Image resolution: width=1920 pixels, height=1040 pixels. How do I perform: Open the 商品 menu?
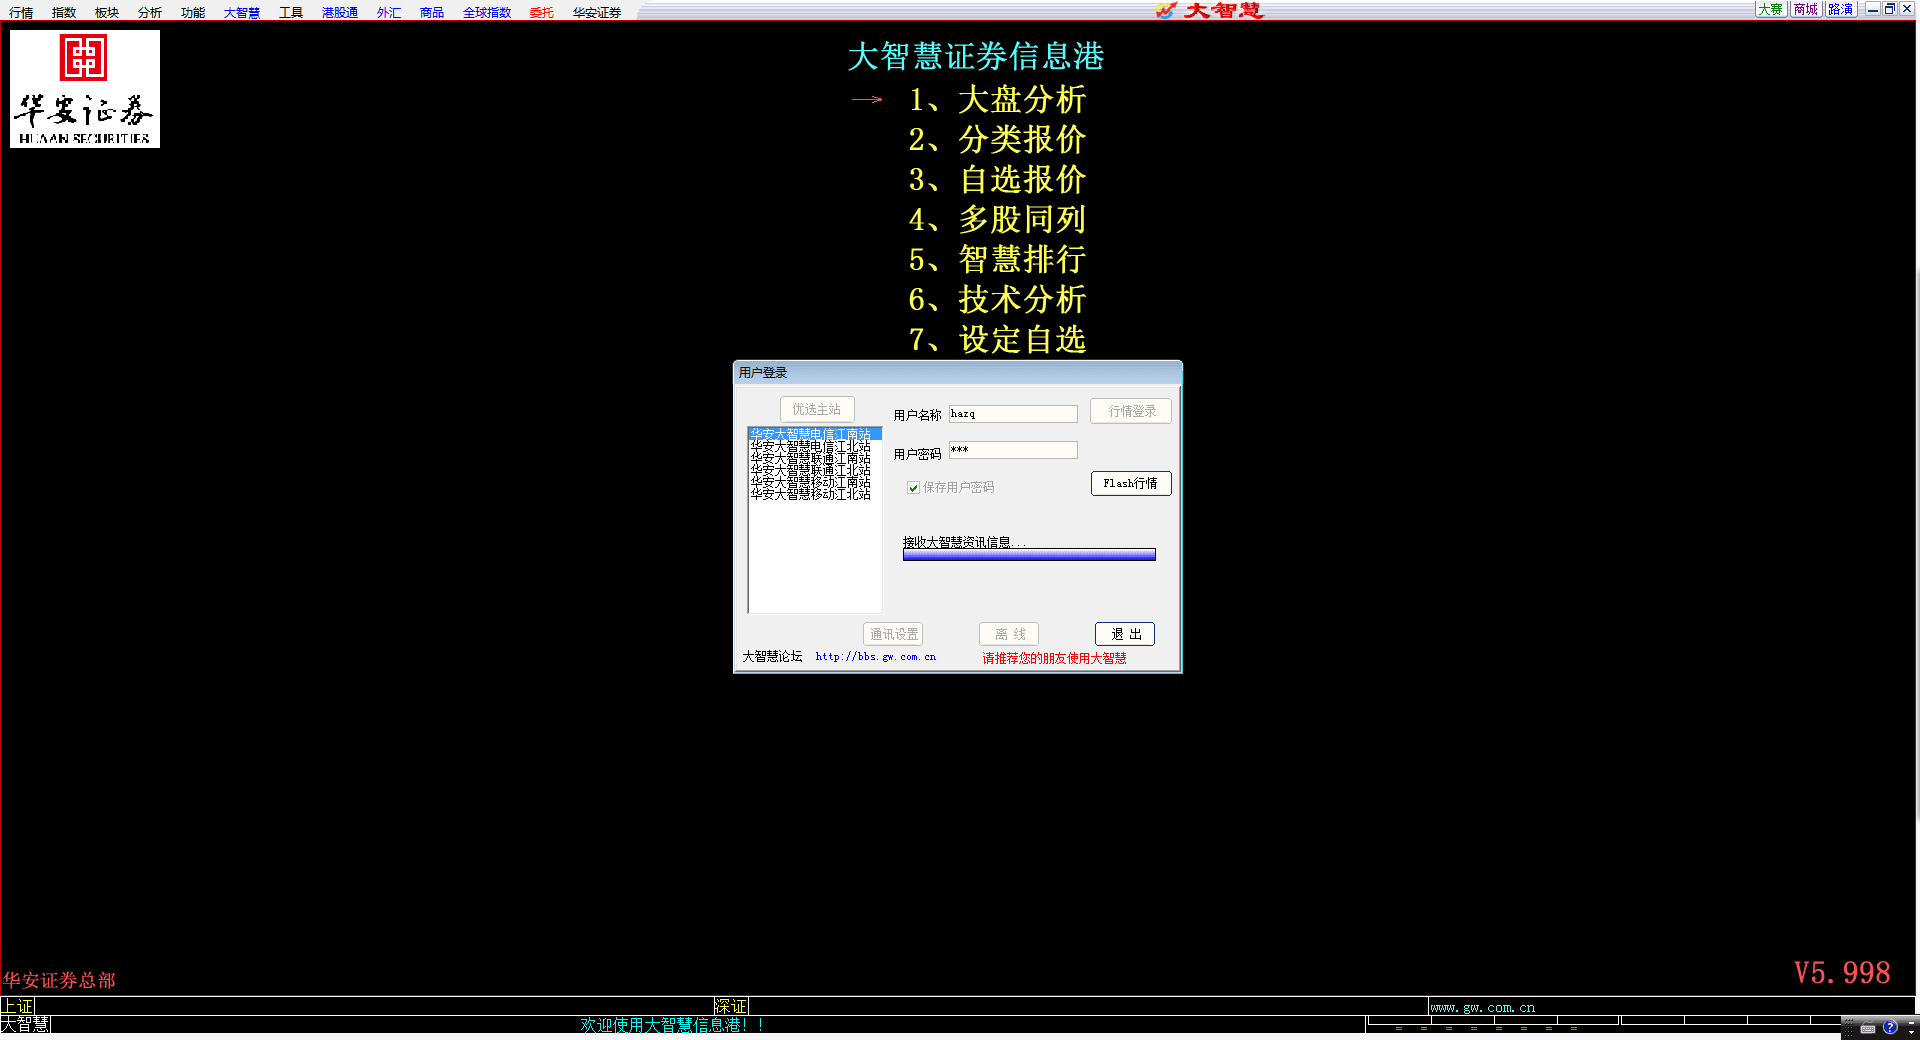[432, 12]
